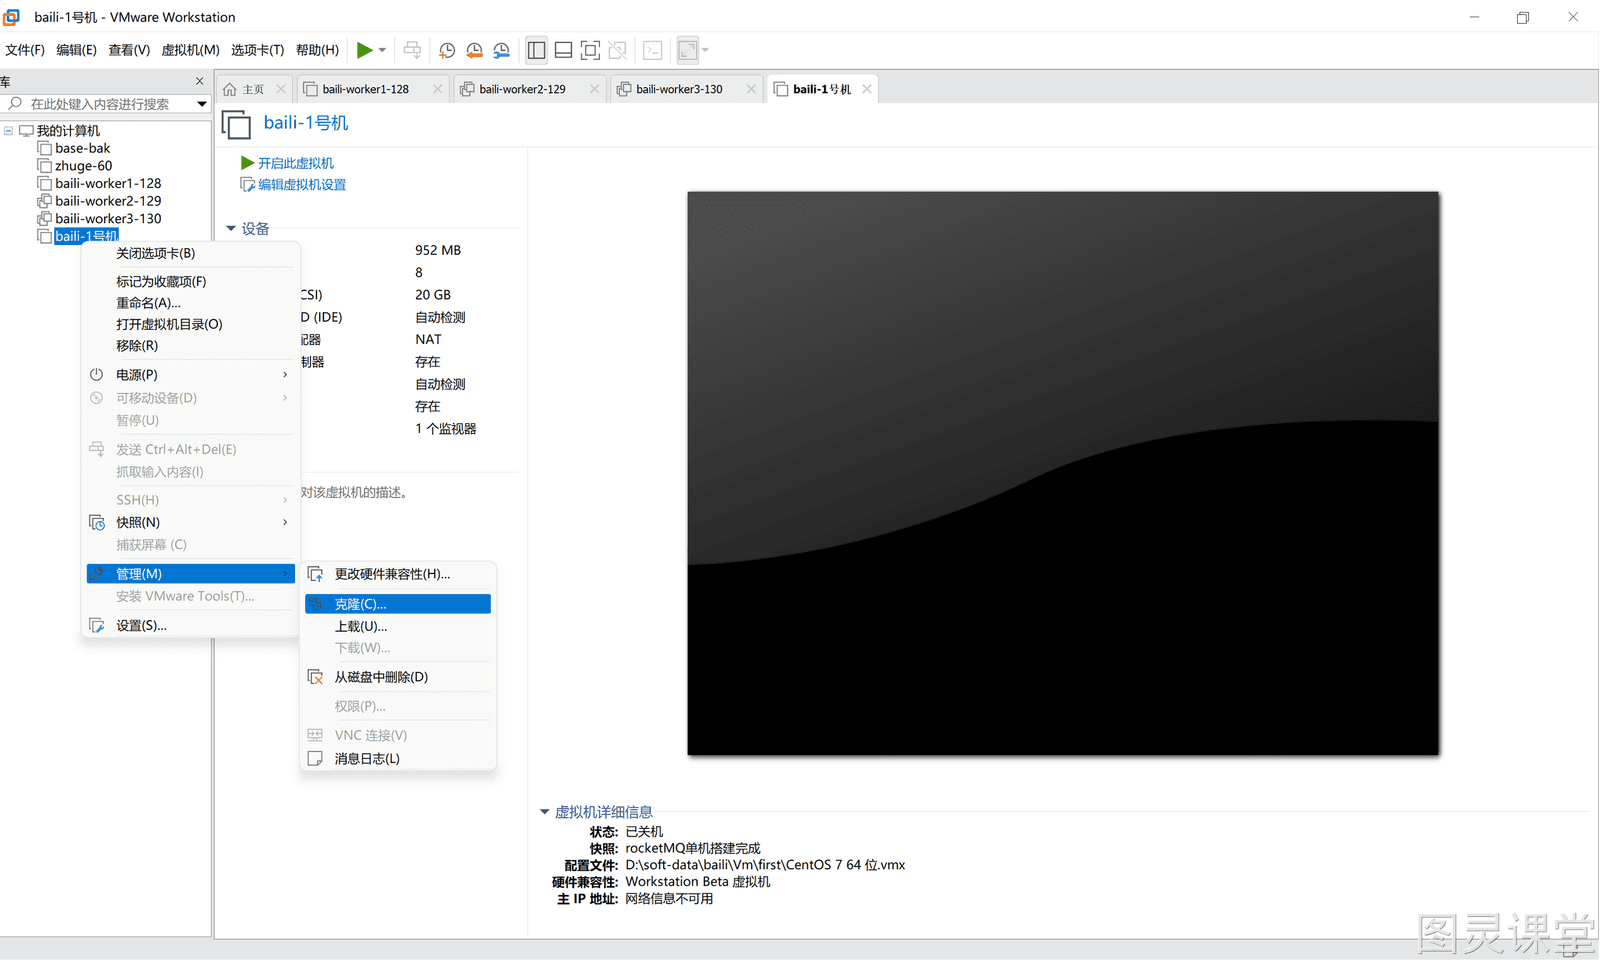The image size is (1600, 960).
Task: Click the 1 个监视器 display value
Action: 445,429
